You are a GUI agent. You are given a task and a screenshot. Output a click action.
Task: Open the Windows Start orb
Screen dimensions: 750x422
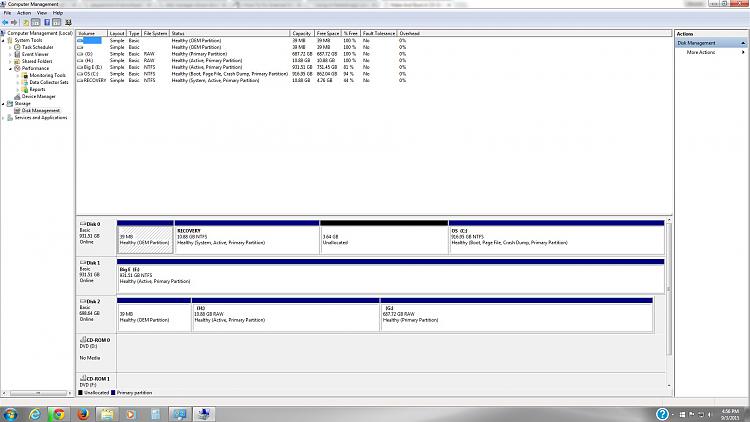tap(10, 414)
